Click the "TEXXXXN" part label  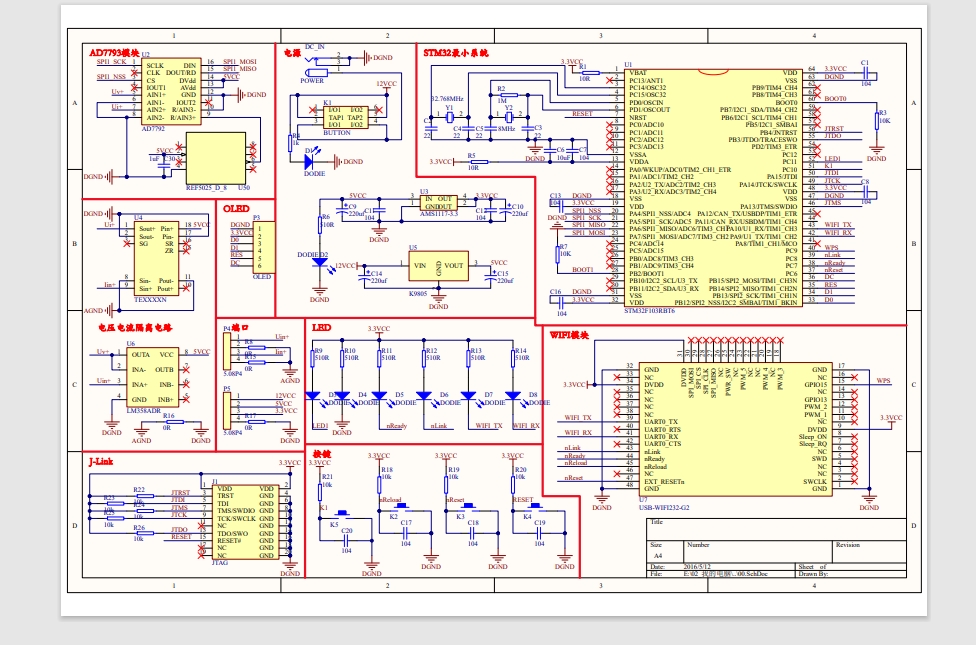tap(150, 299)
